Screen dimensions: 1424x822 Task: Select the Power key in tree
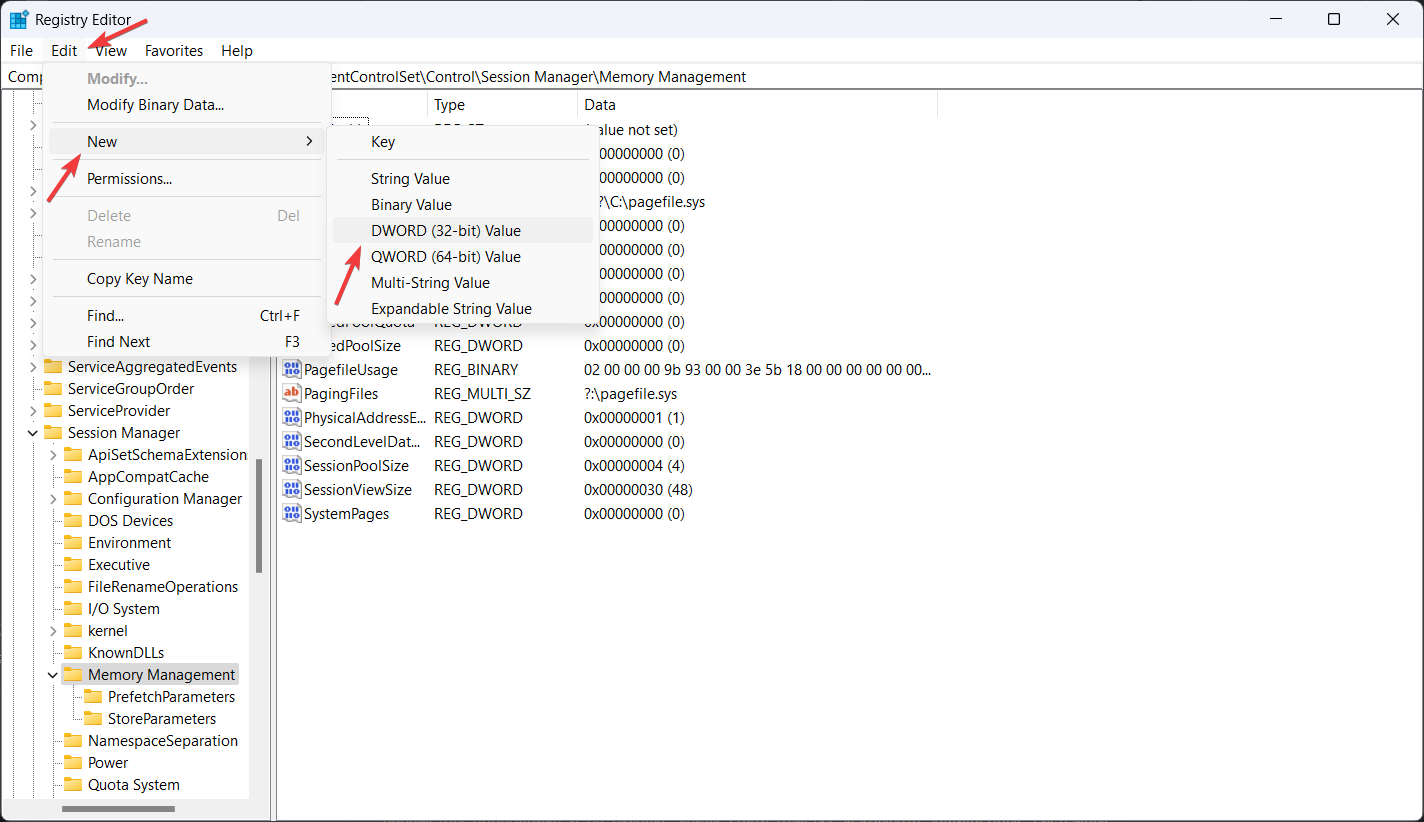108,763
